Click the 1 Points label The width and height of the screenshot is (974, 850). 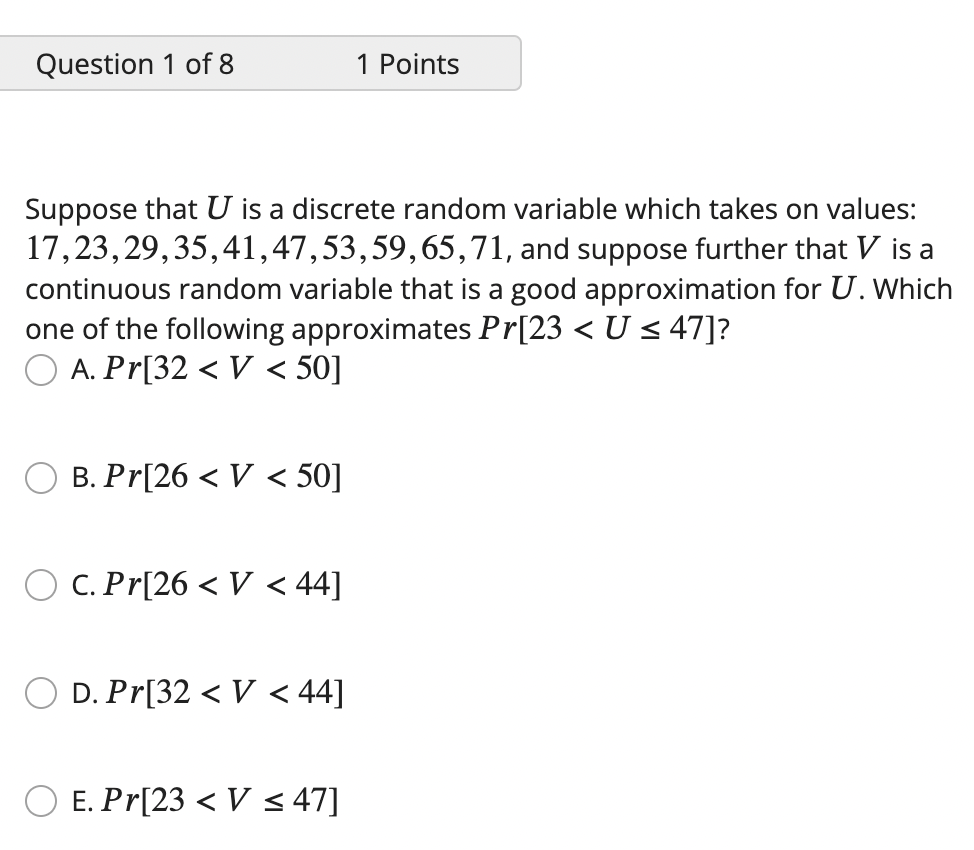[406, 64]
